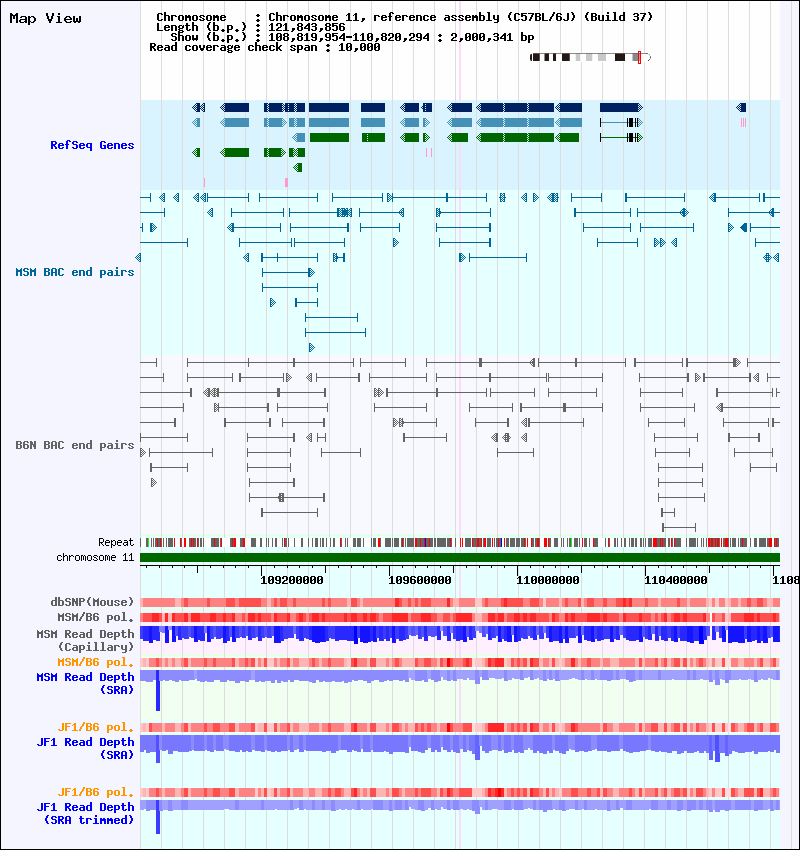The image size is (800, 850).
Task: Click the MSM Read Depth Capillary blue track
Action: [x=460, y=635]
